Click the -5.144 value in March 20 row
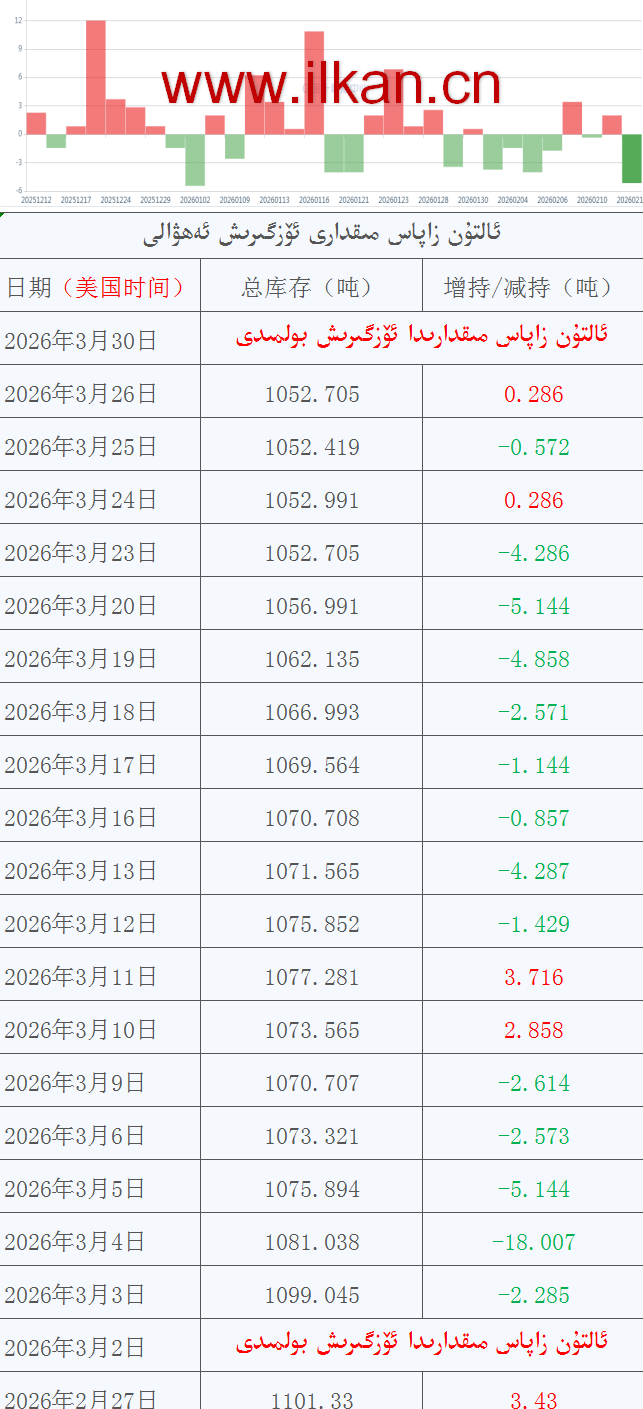Viewport: 643px width, 1409px height. (x=534, y=606)
